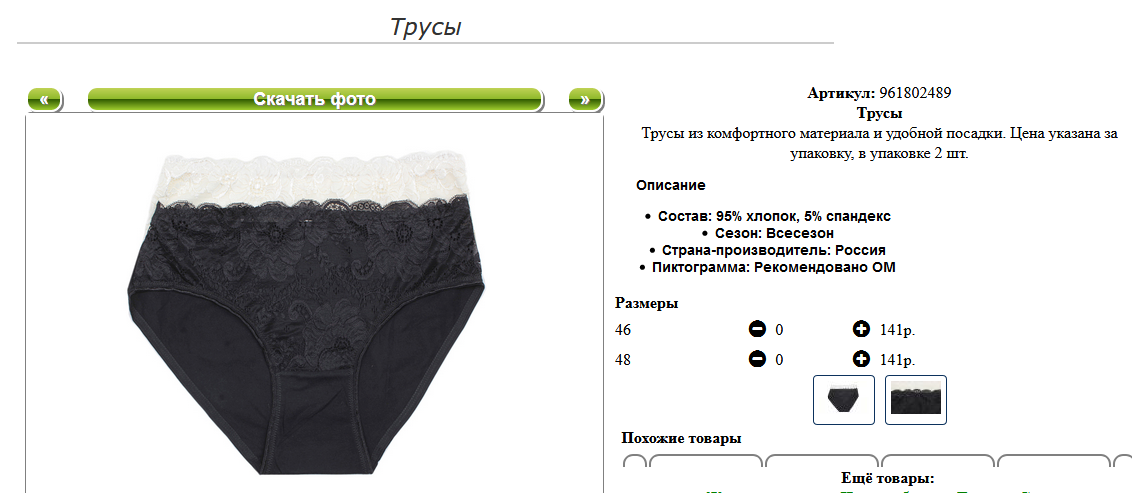Viewport: 1132px width, 493px height.
Task: Click the quantity value for size 48
Action: click(x=780, y=359)
